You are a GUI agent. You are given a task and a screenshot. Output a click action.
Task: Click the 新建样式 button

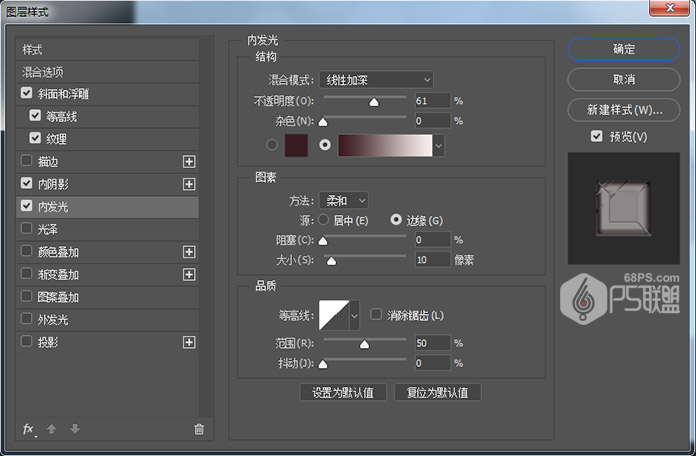[x=616, y=109]
